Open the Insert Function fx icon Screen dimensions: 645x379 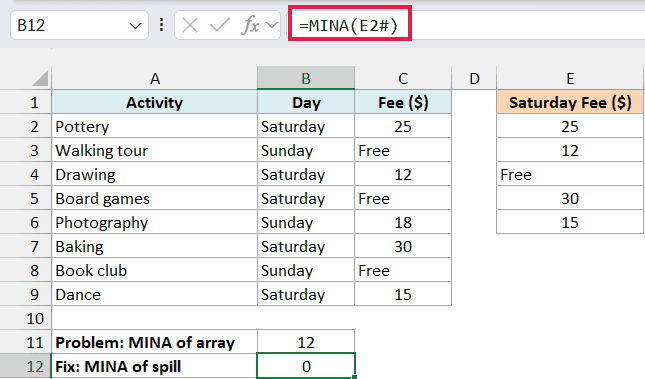[x=250, y=26]
